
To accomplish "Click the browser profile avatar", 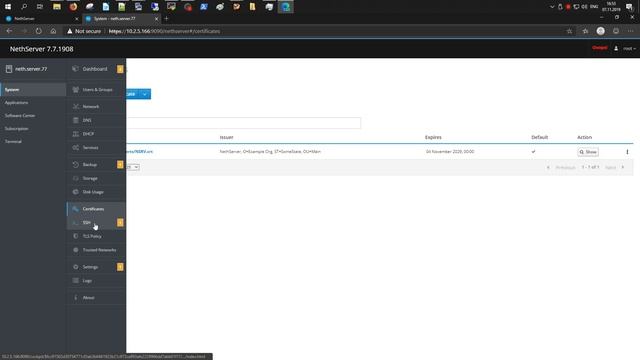I will click(600, 31).
